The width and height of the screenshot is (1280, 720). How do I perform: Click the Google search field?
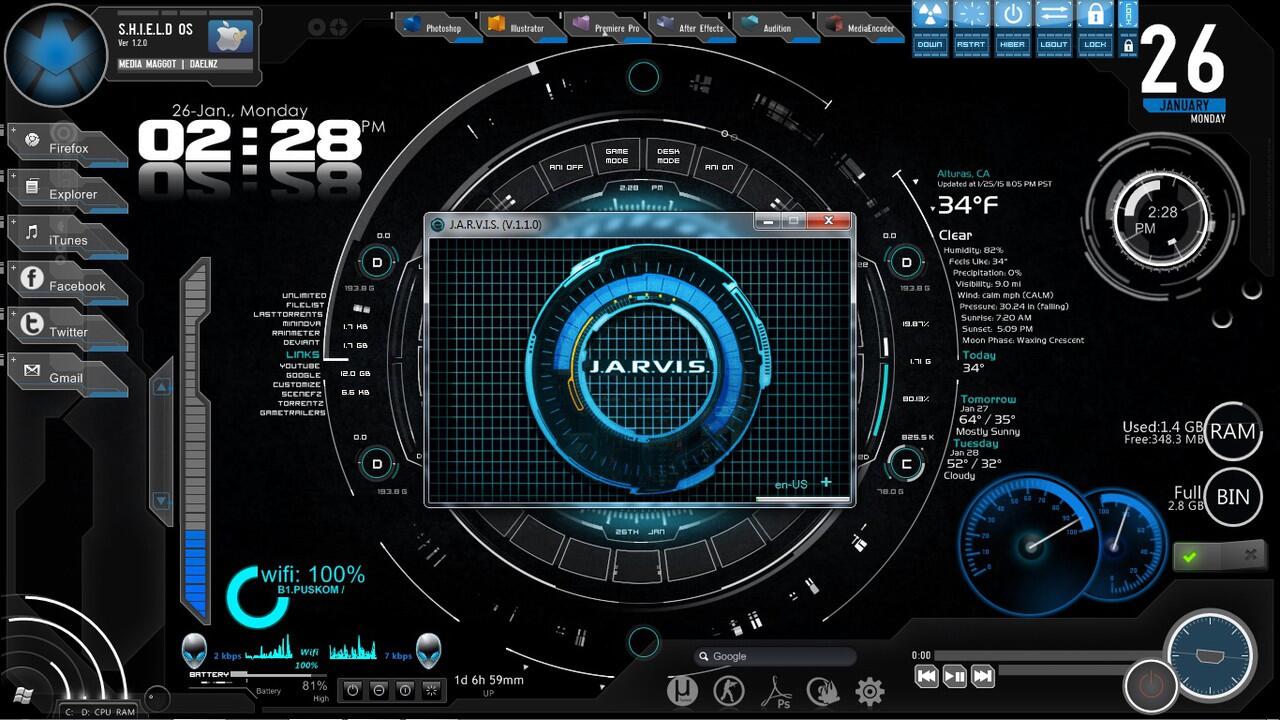[x=775, y=656]
